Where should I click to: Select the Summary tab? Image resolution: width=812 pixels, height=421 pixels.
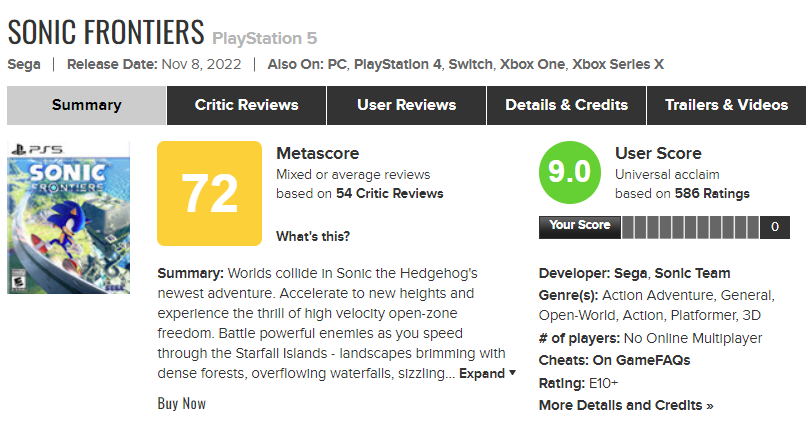(86, 105)
